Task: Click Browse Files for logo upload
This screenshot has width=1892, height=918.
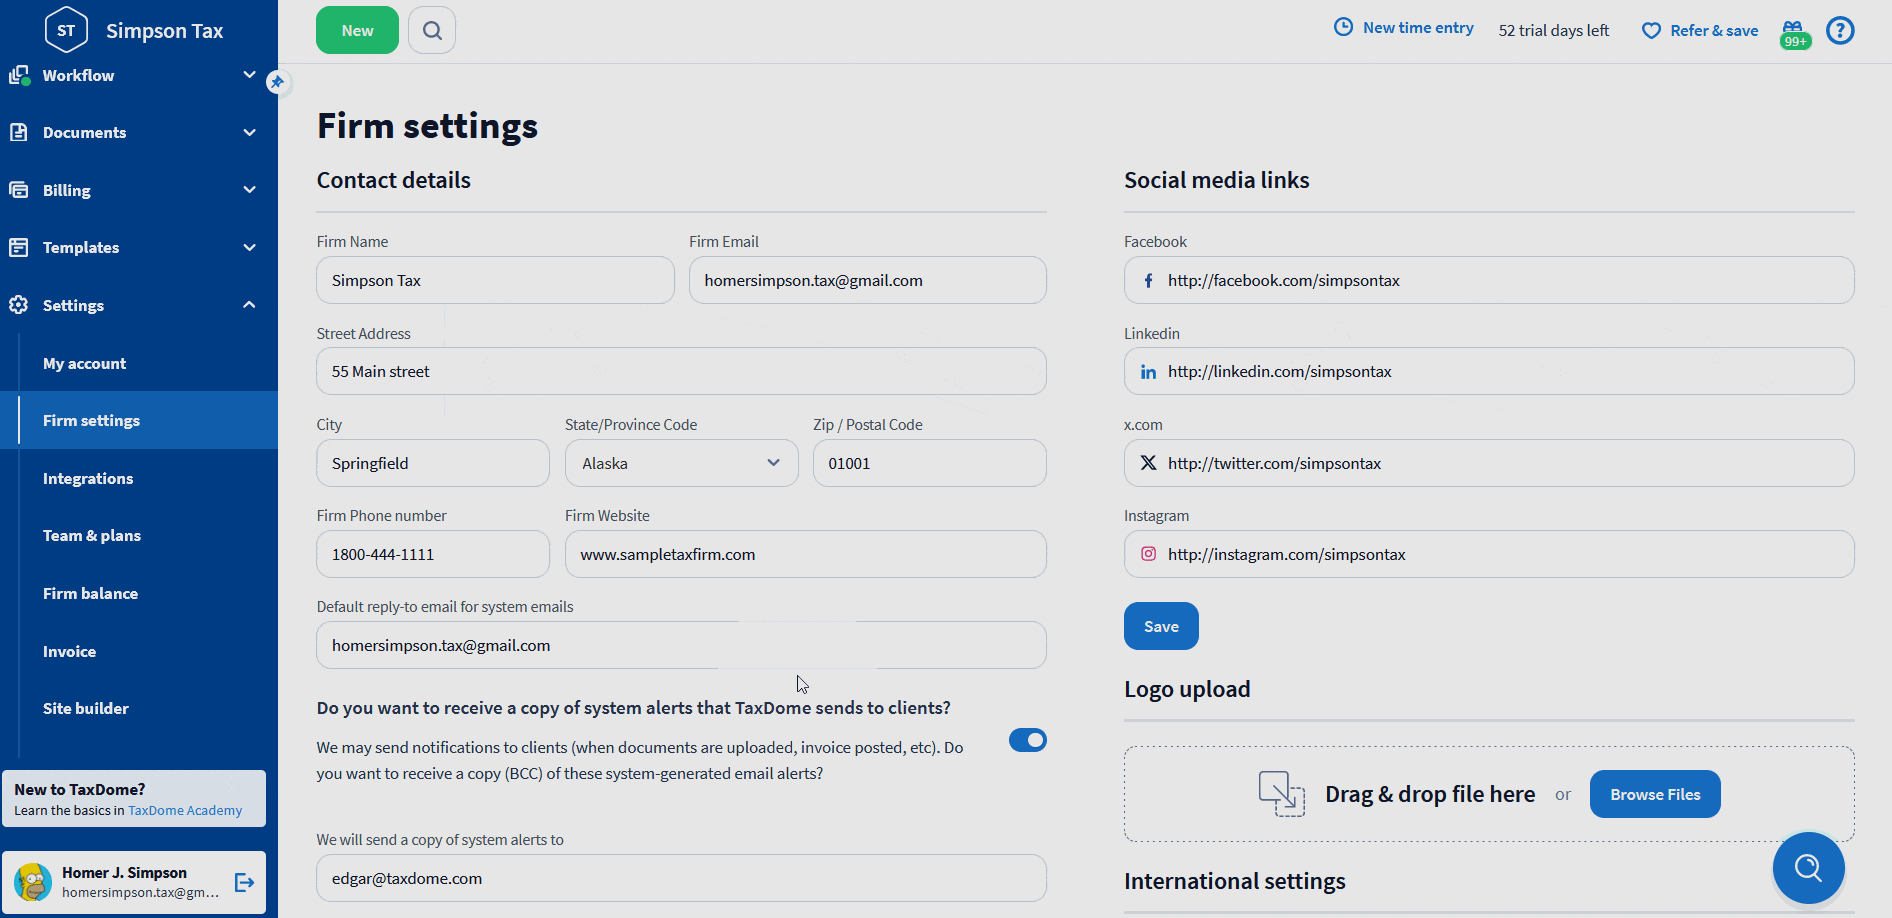Action: pos(1655,794)
